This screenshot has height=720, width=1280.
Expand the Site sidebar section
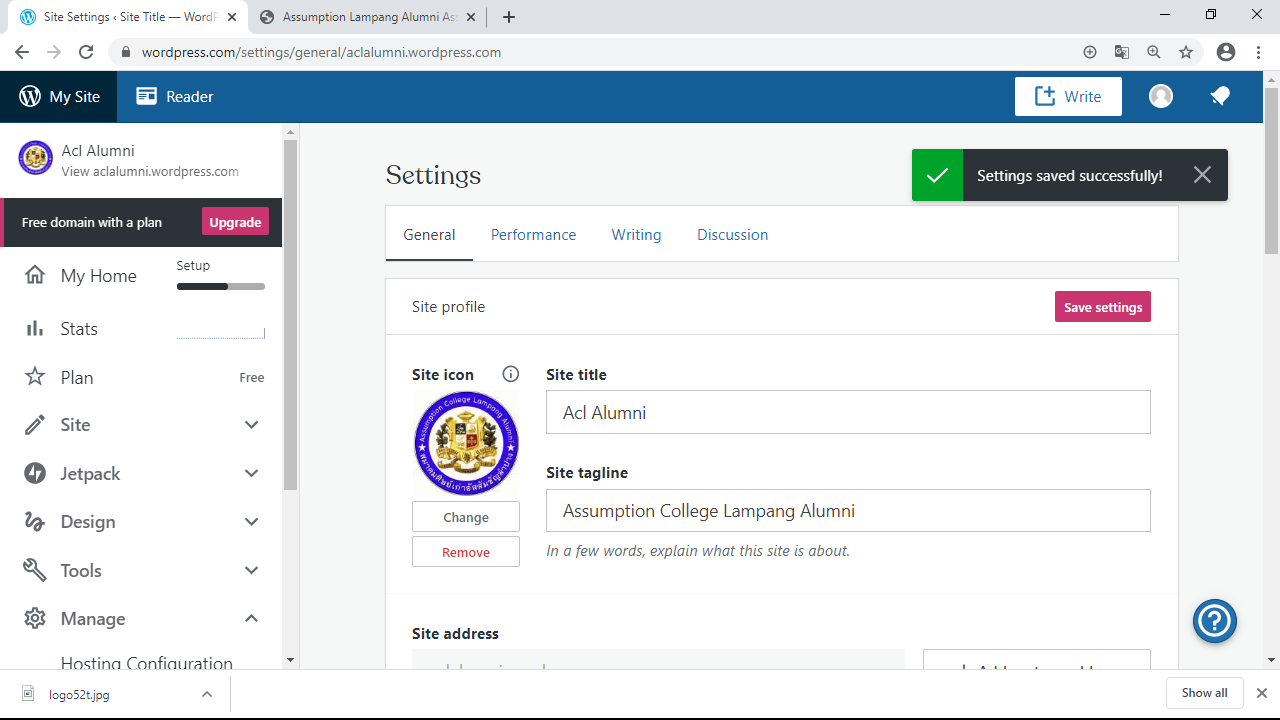pyautogui.click(x=251, y=425)
